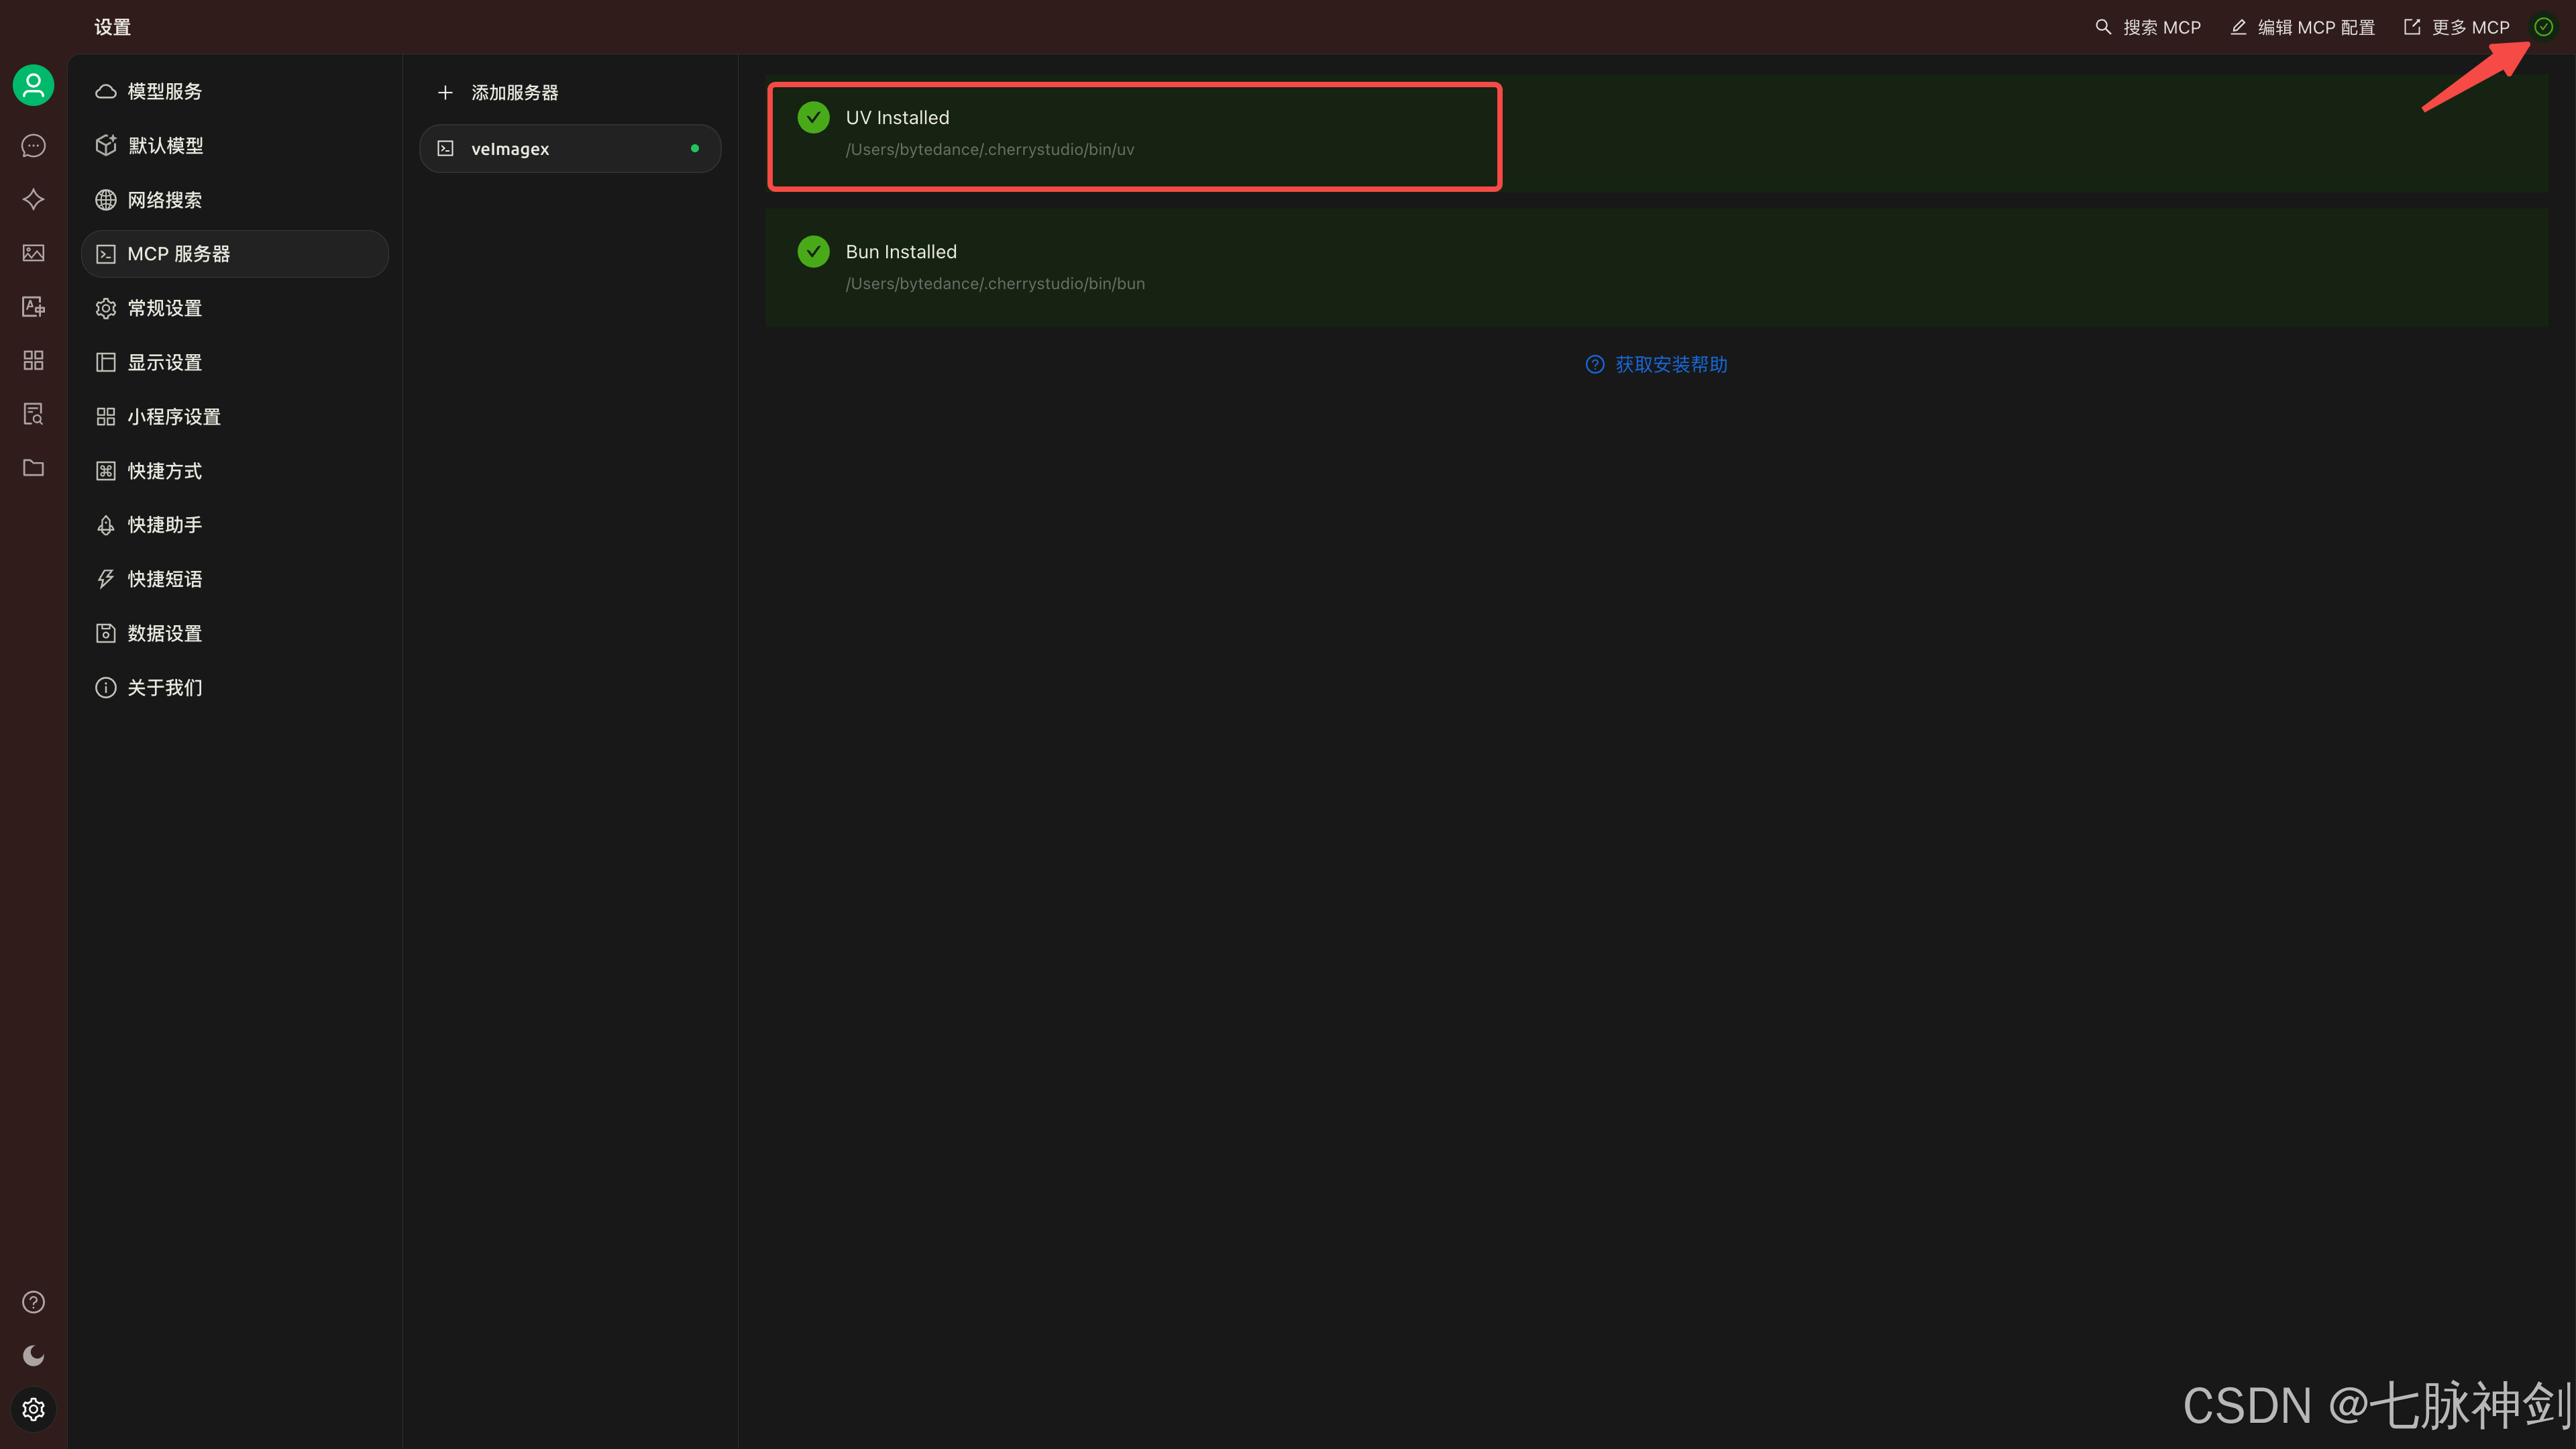This screenshot has width=2576, height=1449.
Task: Open the mini apps grid icon
Action: pos(33,360)
